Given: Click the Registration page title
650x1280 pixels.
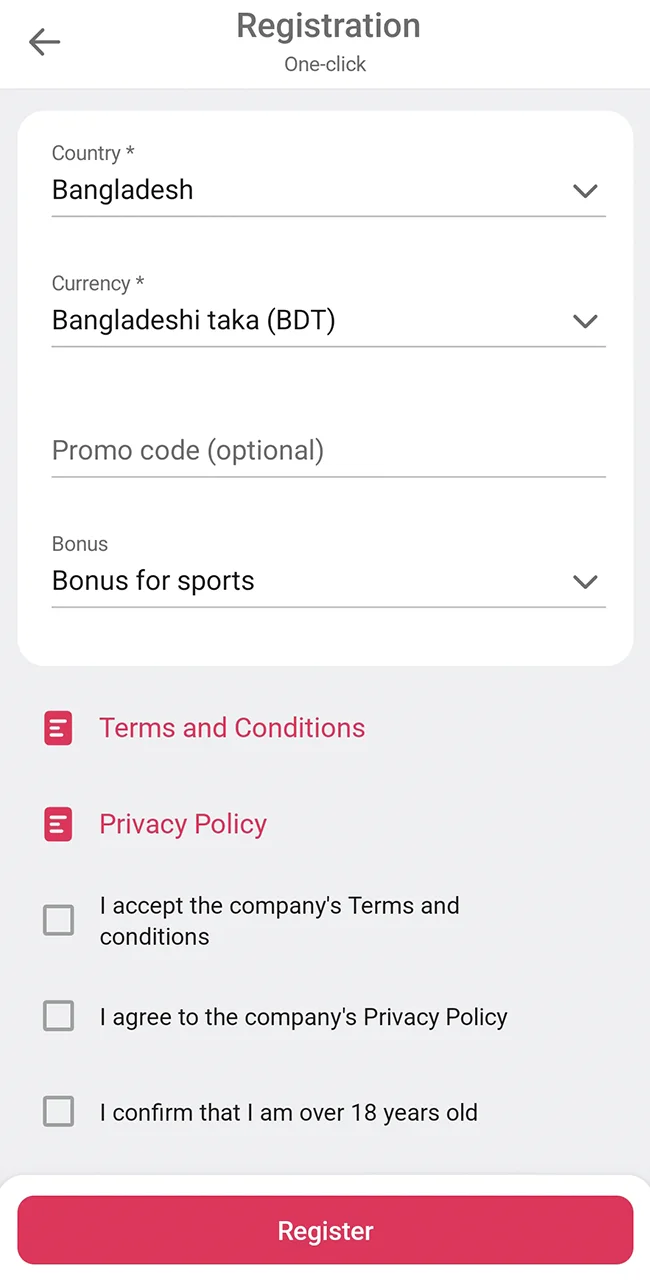Looking at the screenshot, I should (328, 26).
